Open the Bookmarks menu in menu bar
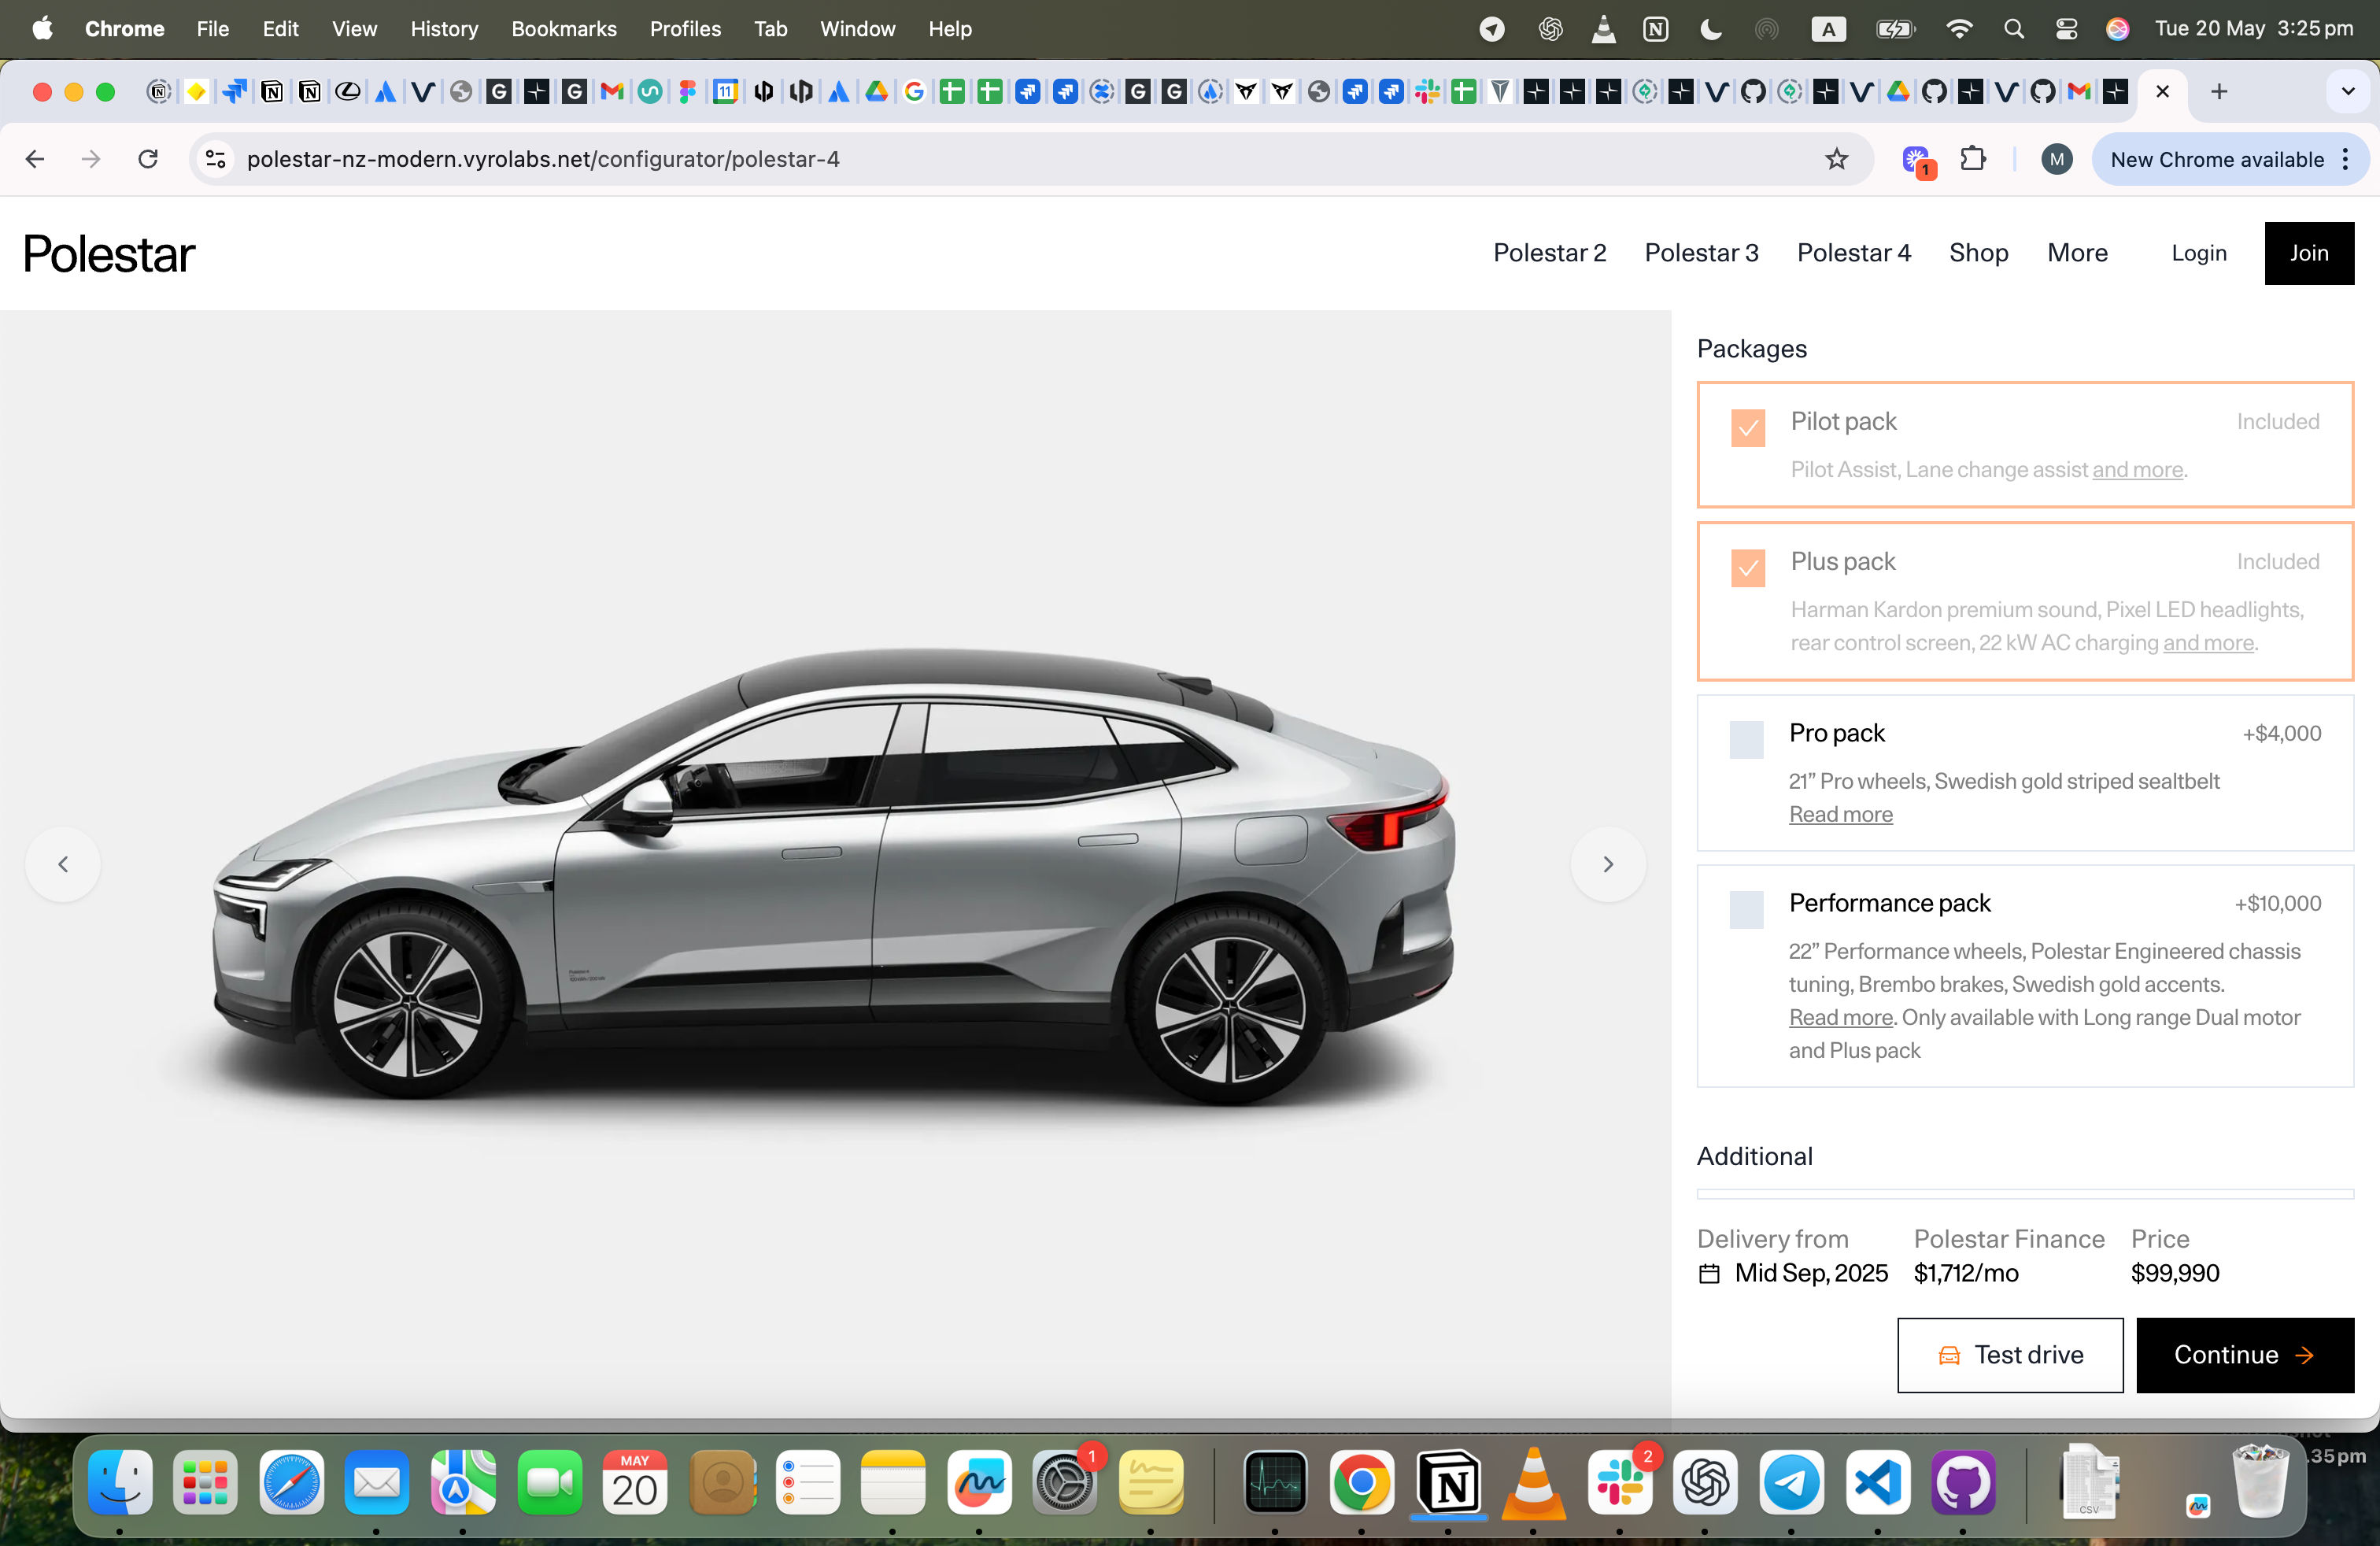This screenshot has height=1546, width=2380. click(x=564, y=29)
